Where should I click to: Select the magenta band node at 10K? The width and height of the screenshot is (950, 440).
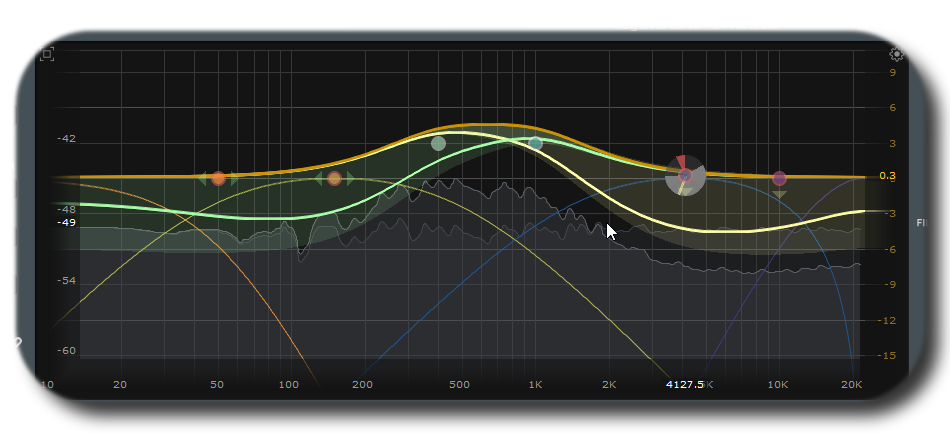point(779,178)
